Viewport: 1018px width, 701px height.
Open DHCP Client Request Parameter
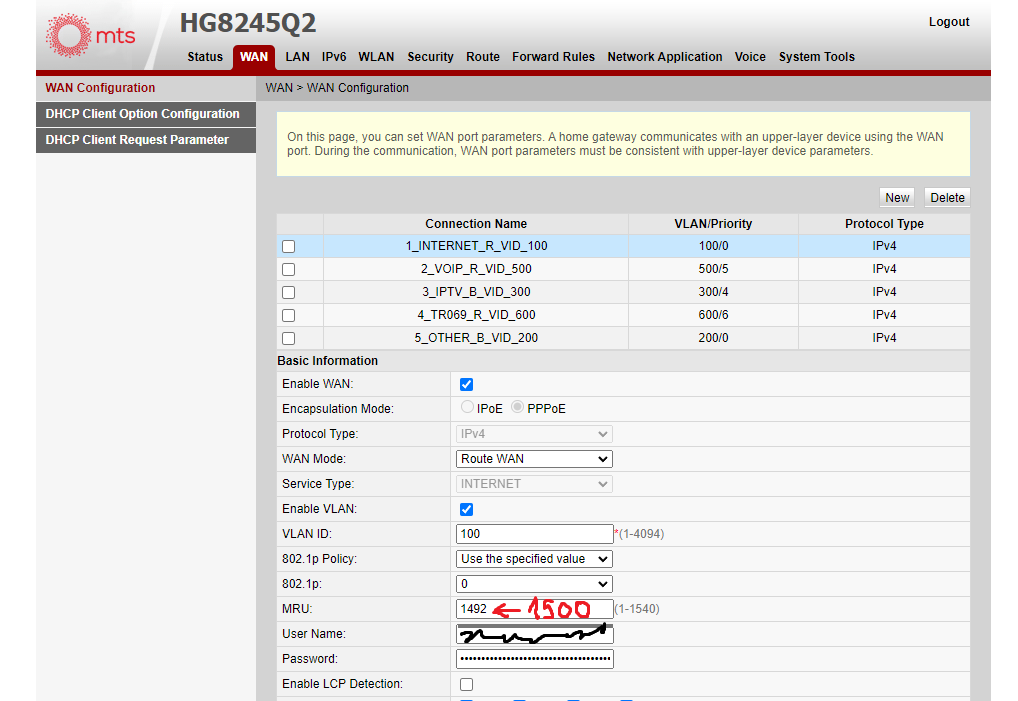[146, 140]
